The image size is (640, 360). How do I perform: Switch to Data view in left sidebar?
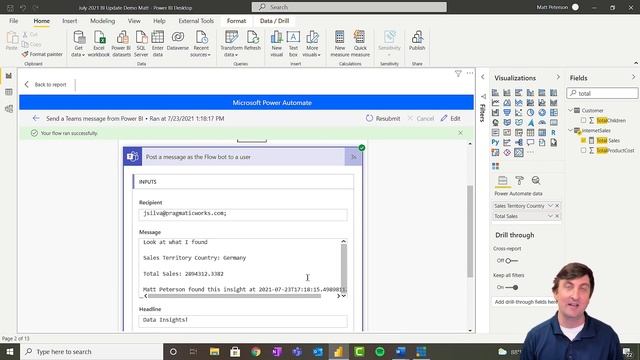click(9, 92)
